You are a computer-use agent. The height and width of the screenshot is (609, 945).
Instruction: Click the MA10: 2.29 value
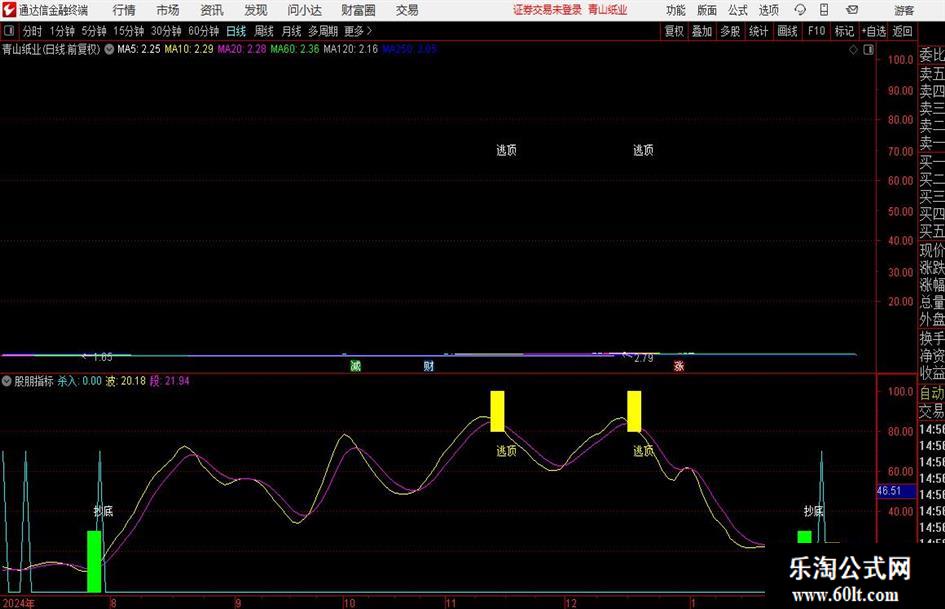click(x=189, y=49)
